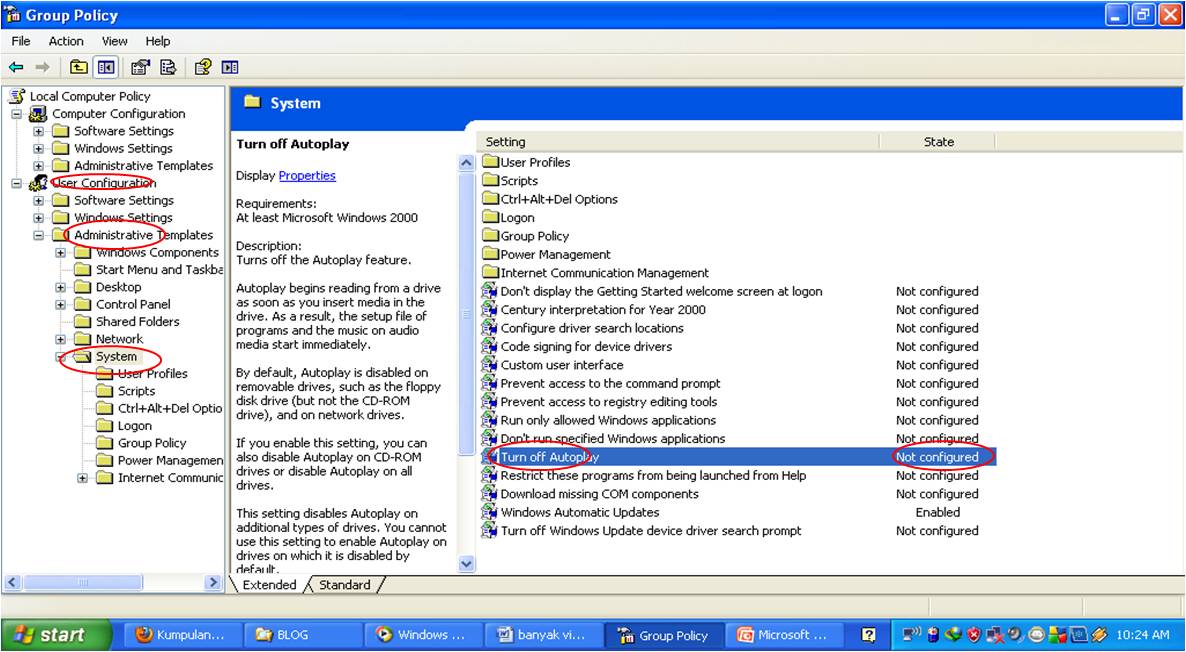
Task: Expand Software Settings under Computer Configuration
Action: point(39,131)
